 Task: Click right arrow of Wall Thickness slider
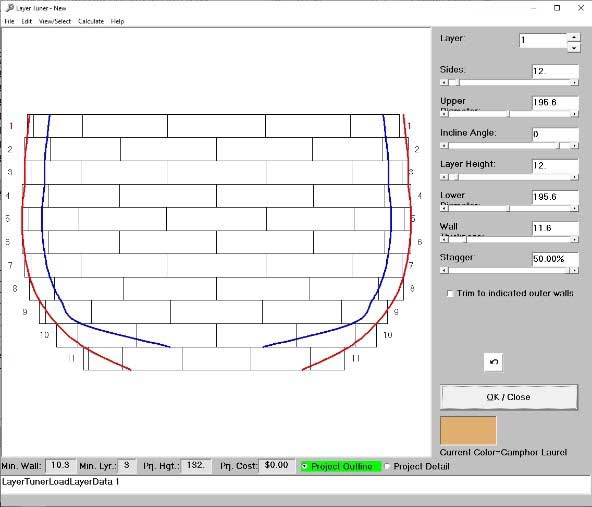pos(574,239)
